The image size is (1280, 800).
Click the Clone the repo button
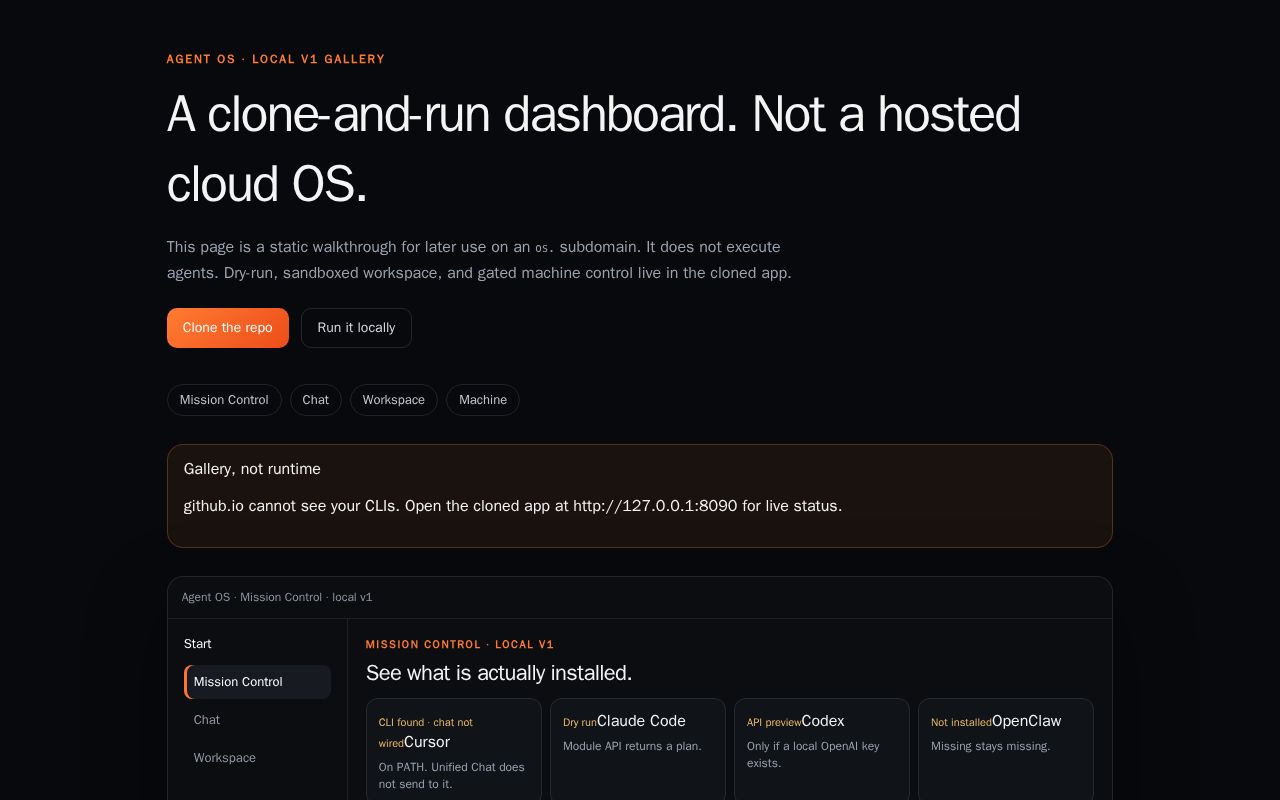(x=228, y=328)
